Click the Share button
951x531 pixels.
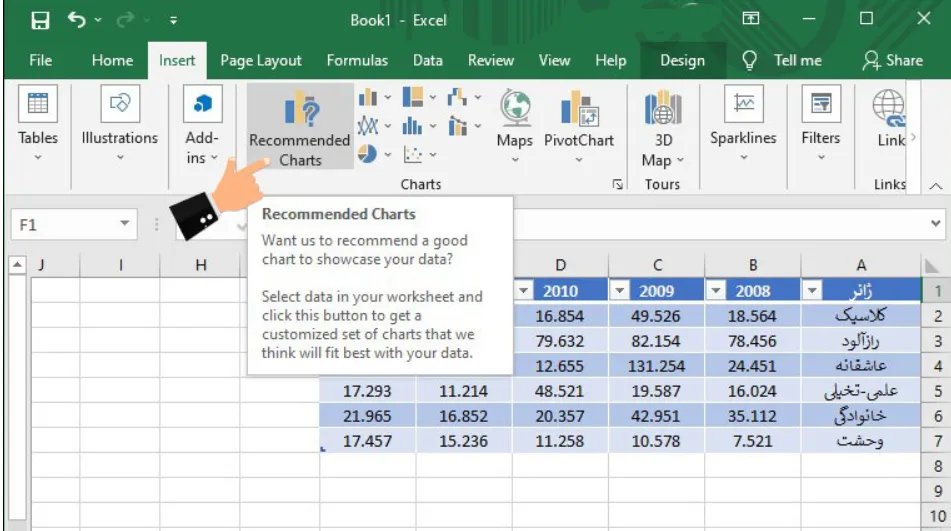893,60
